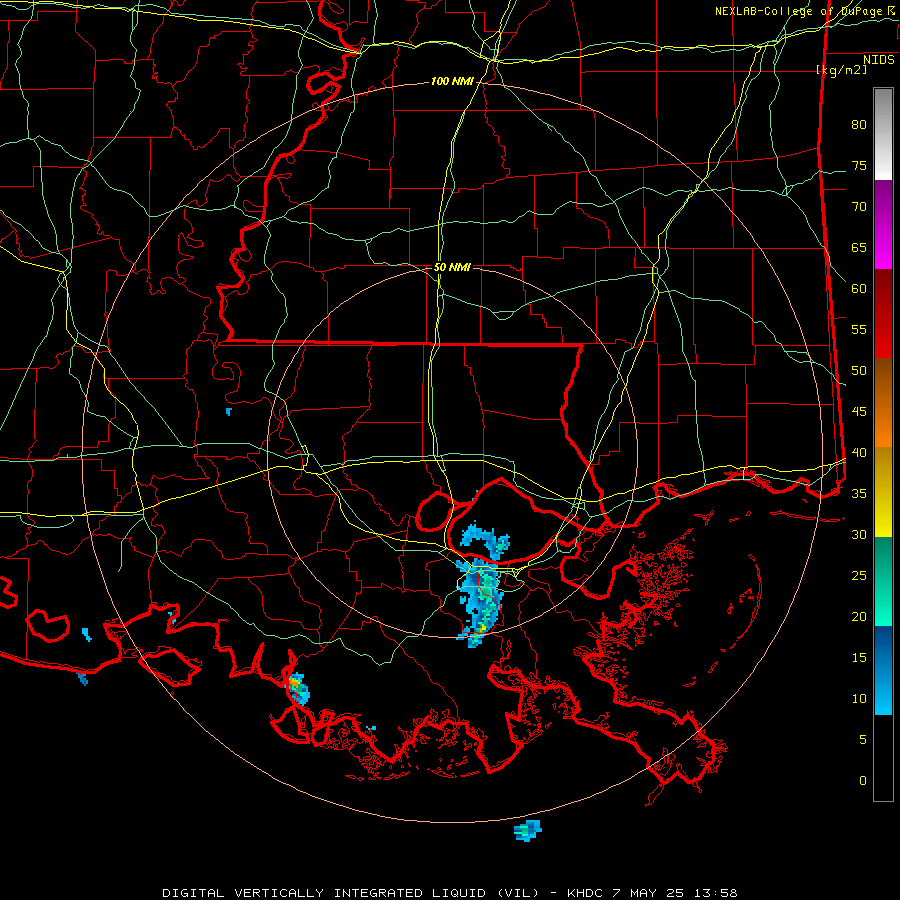Click the scale value 0
Viewport: 900px width, 900px height.
coord(863,781)
